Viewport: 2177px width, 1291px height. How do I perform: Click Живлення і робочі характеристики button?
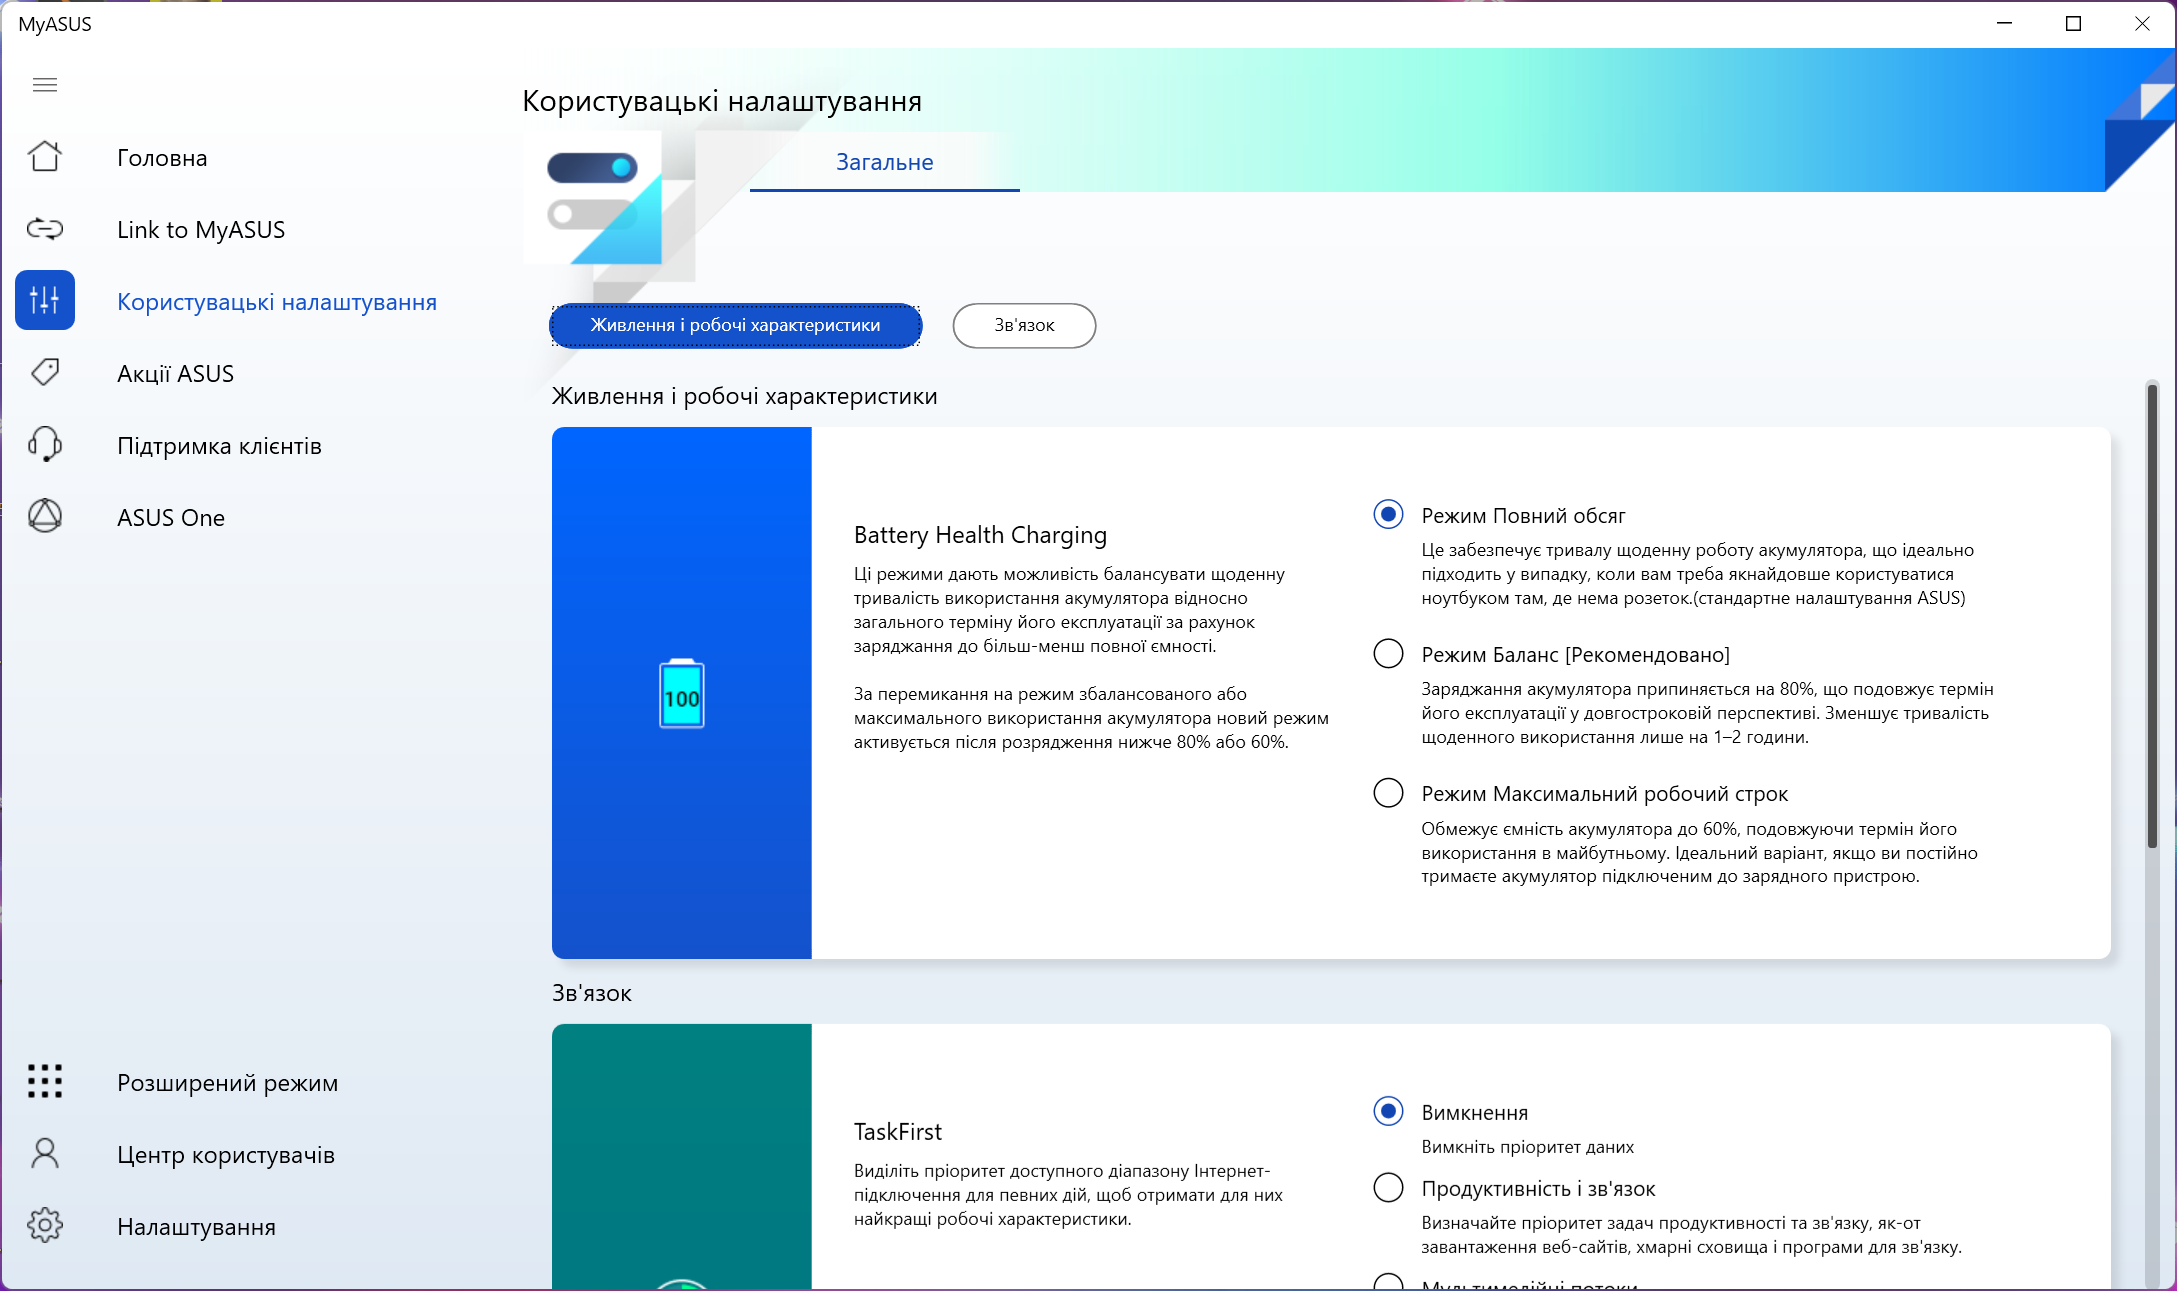point(735,325)
